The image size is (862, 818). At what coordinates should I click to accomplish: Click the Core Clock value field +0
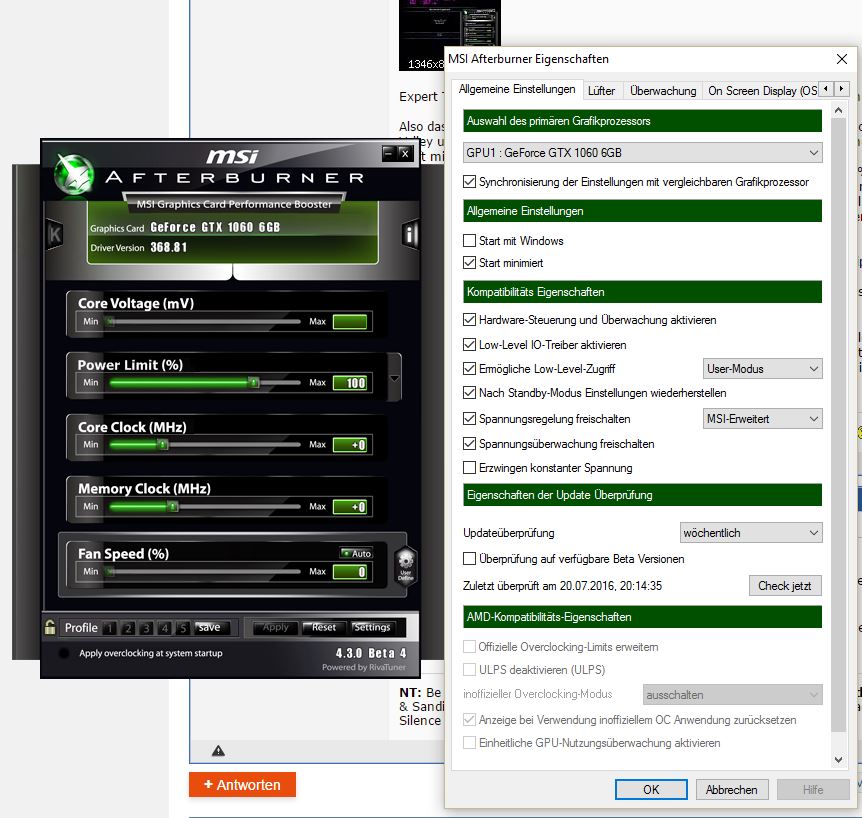(350, 445)
